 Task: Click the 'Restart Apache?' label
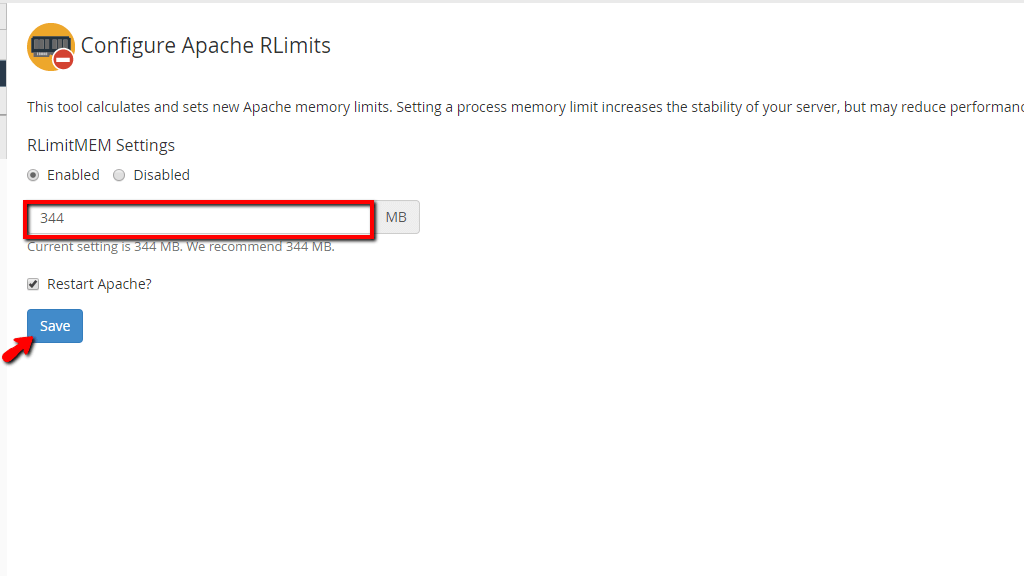coord(99,284)
